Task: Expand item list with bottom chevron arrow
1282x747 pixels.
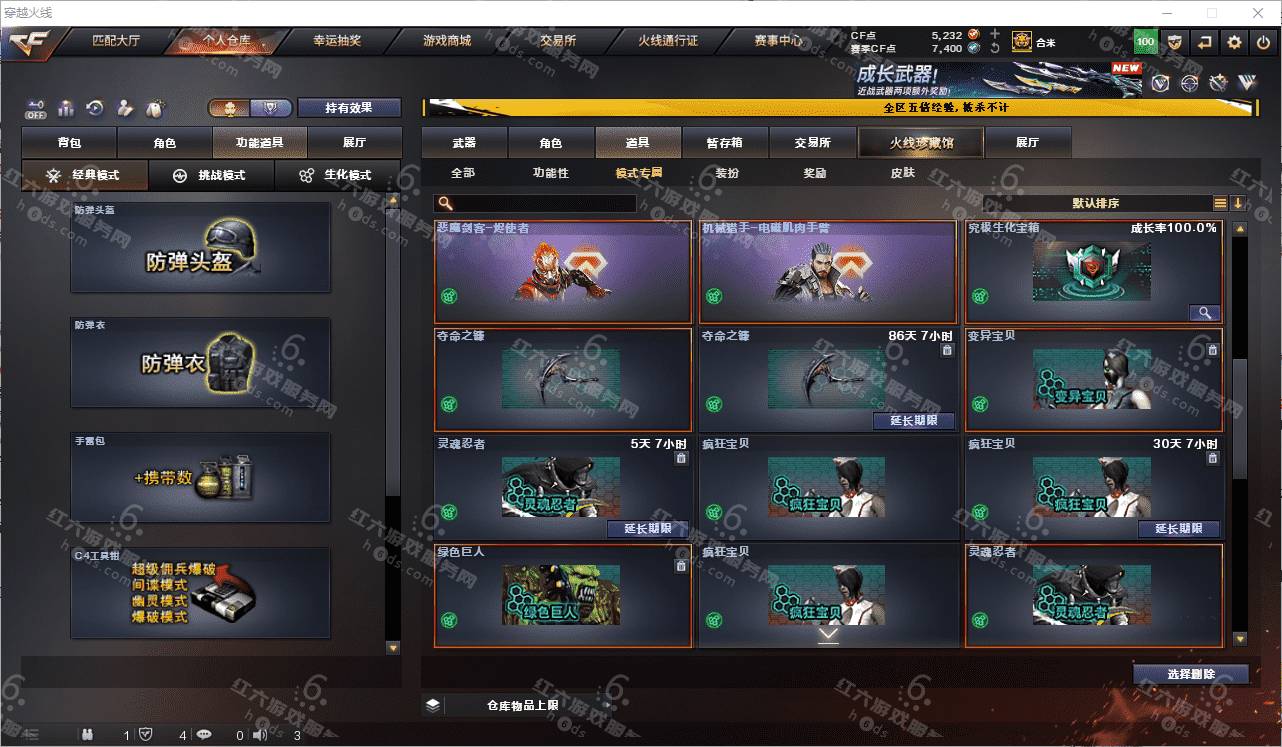Action: coord(828,634)
